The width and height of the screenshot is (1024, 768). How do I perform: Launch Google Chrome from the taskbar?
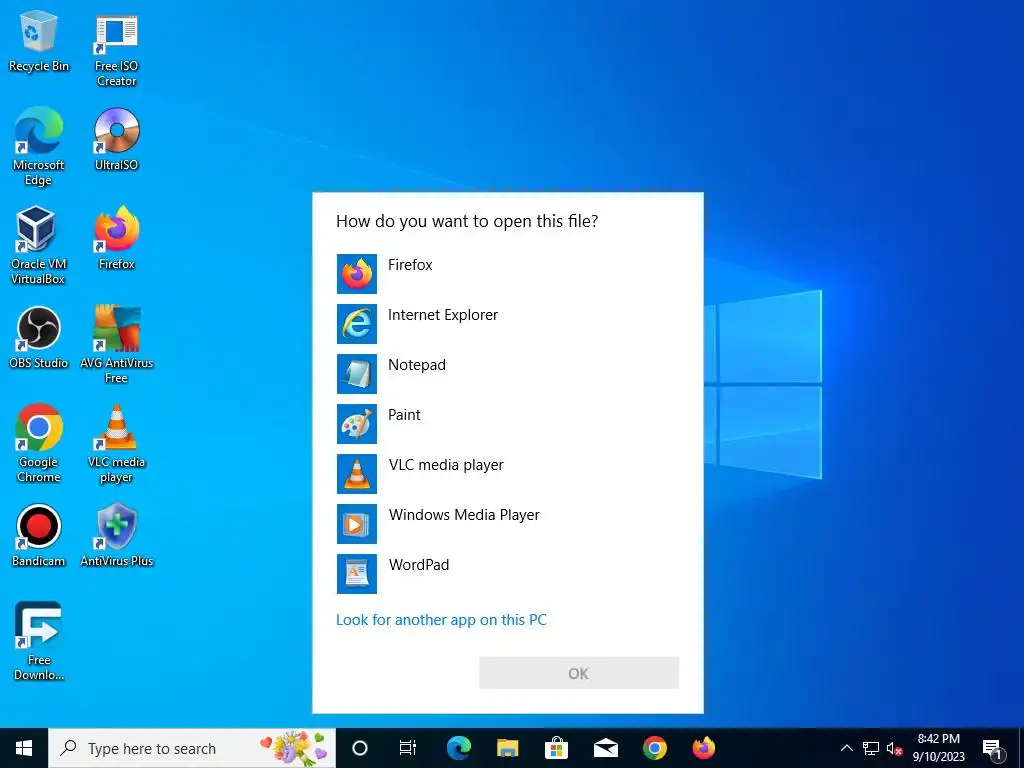coord(654,748)
